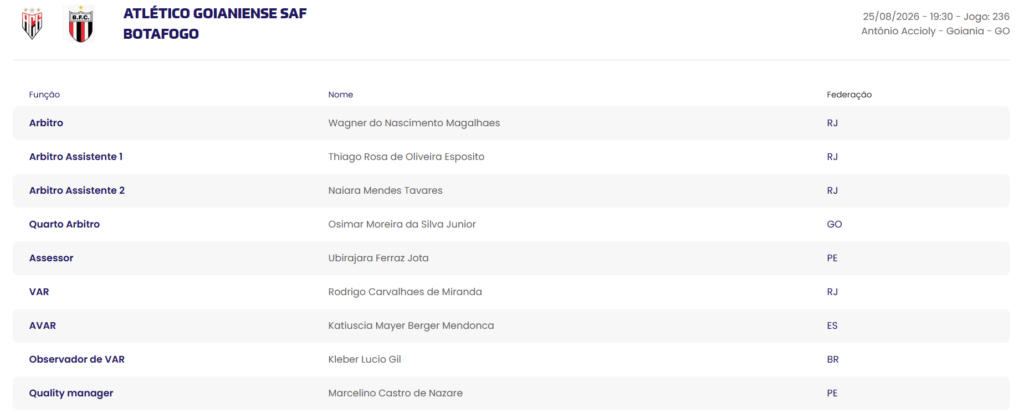Select the Quality manager label
The image size is (1024, 413).
coord(71,393)
